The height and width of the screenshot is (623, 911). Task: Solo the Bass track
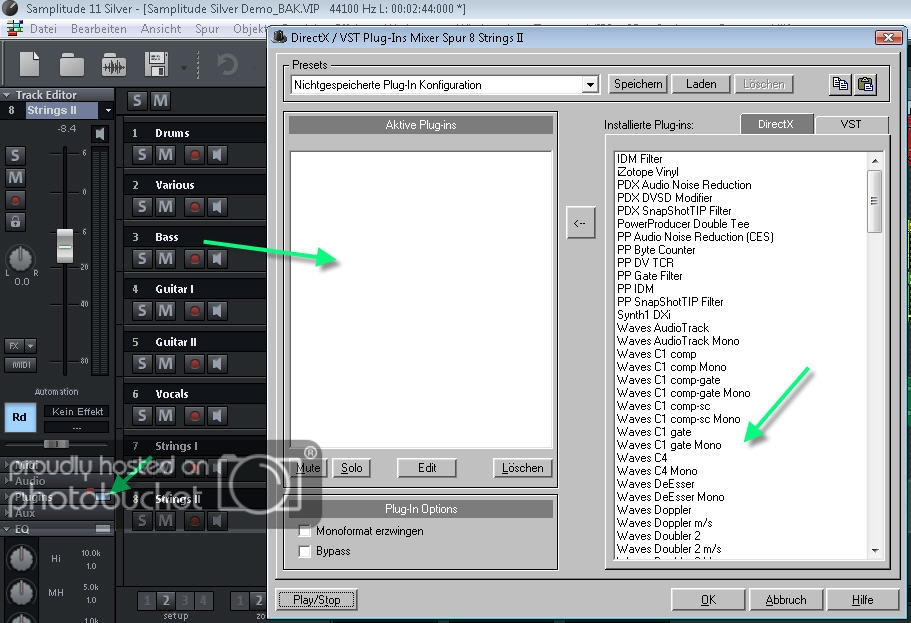(x=142, y=259)
